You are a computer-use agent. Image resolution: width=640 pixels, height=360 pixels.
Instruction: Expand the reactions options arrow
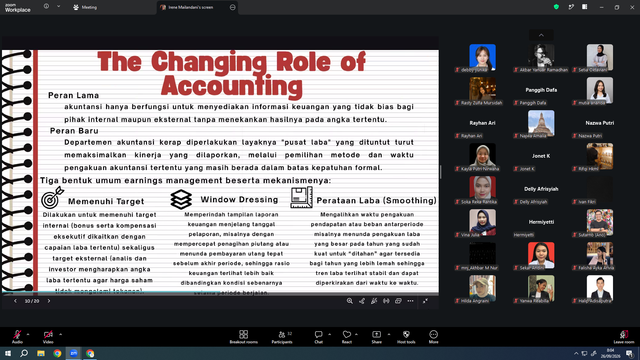[356, 334]
